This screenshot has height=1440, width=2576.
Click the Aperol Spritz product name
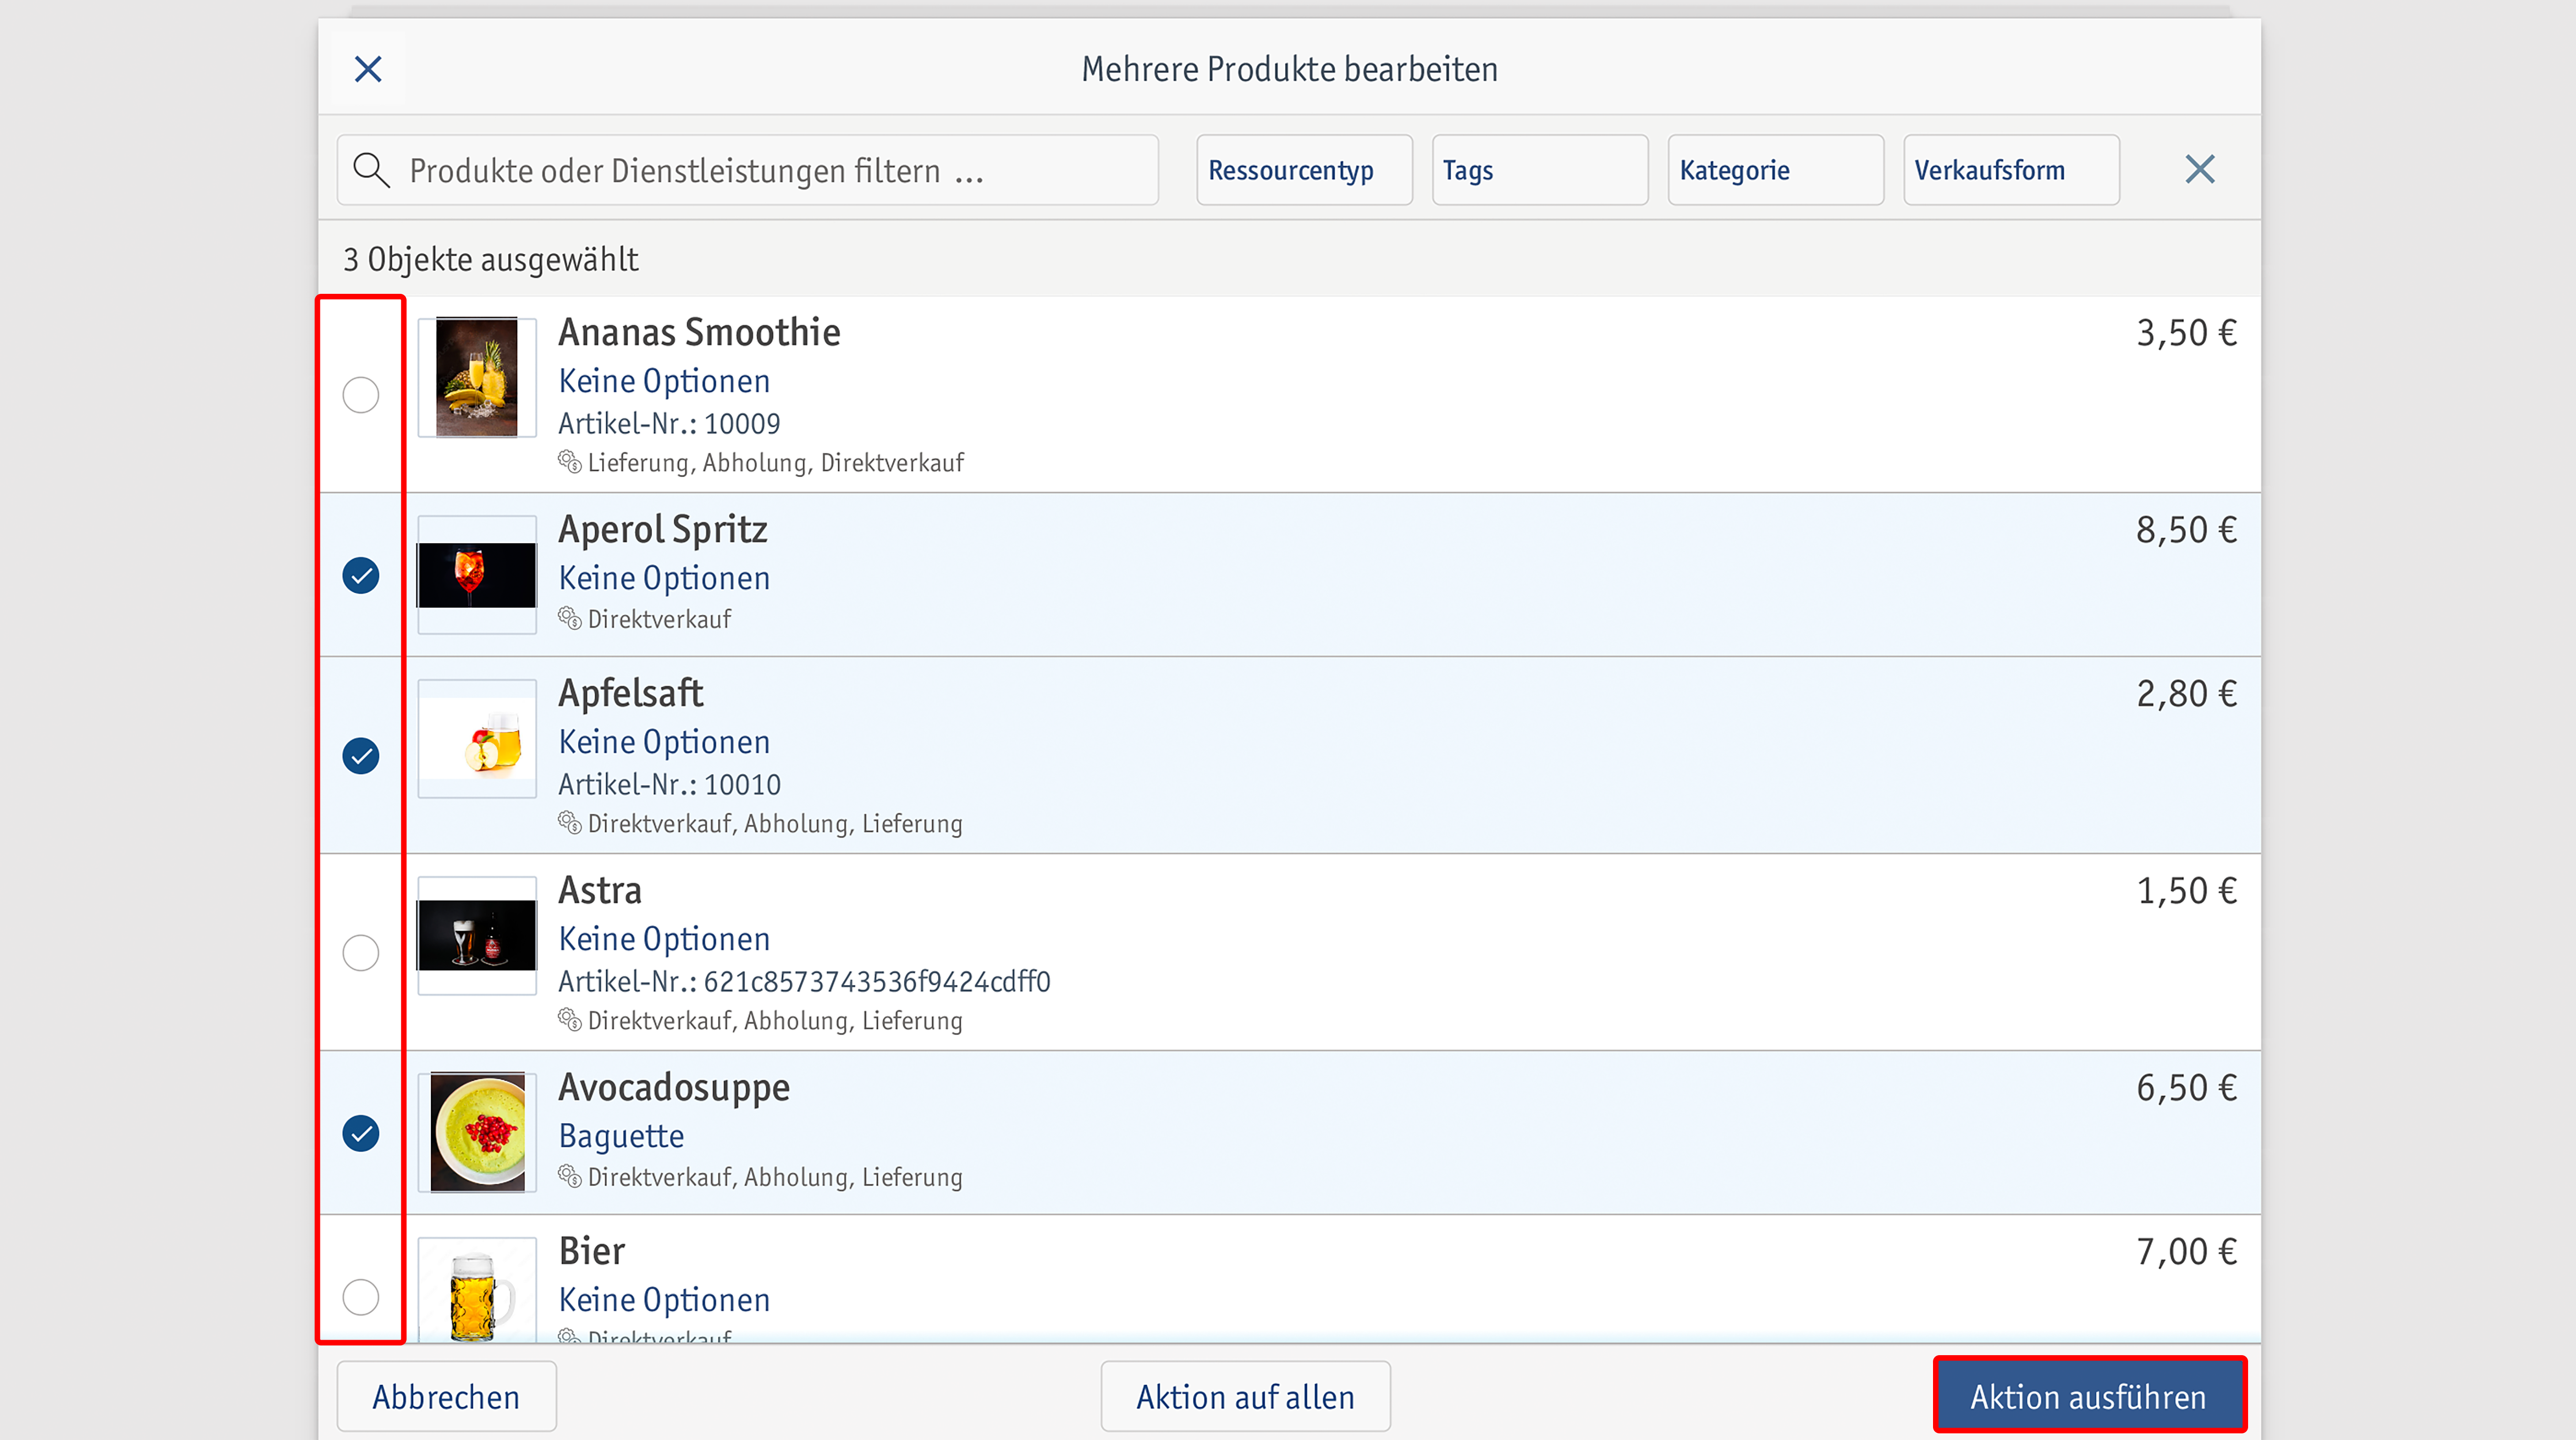[663, 529]
